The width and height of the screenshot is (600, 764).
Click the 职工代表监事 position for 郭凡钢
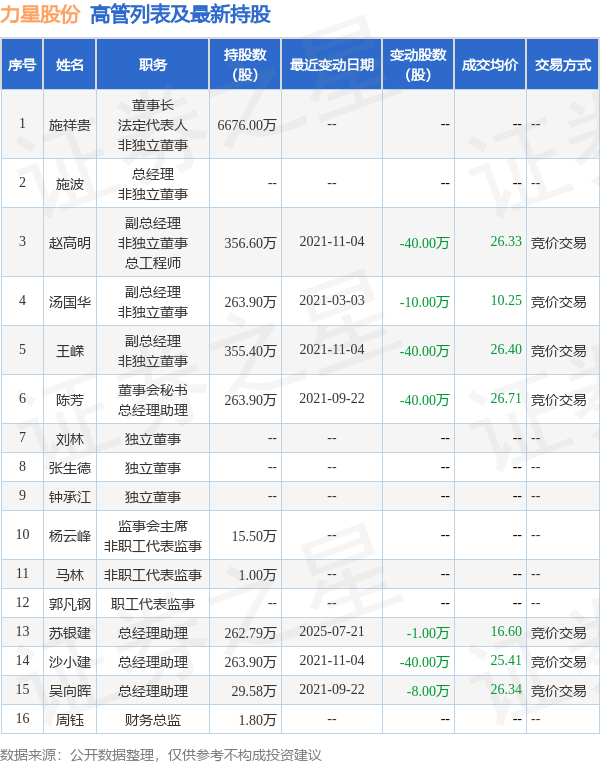point(153,604)
